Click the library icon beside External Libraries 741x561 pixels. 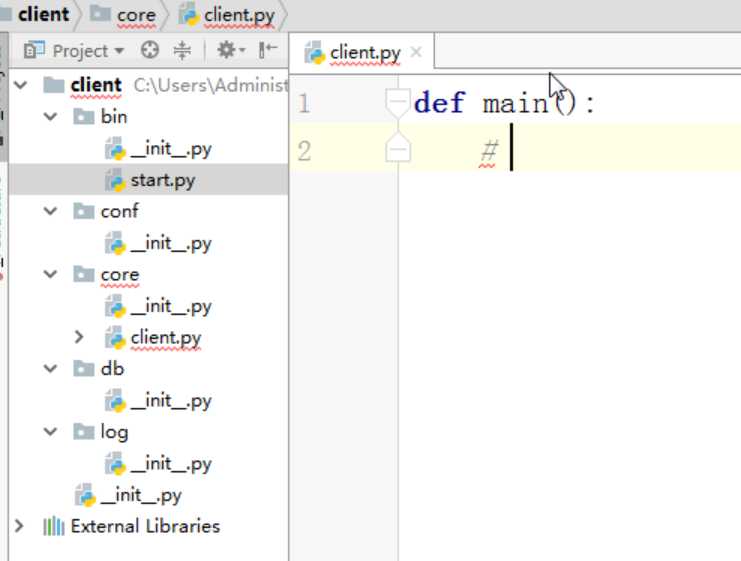coord(53,526)
